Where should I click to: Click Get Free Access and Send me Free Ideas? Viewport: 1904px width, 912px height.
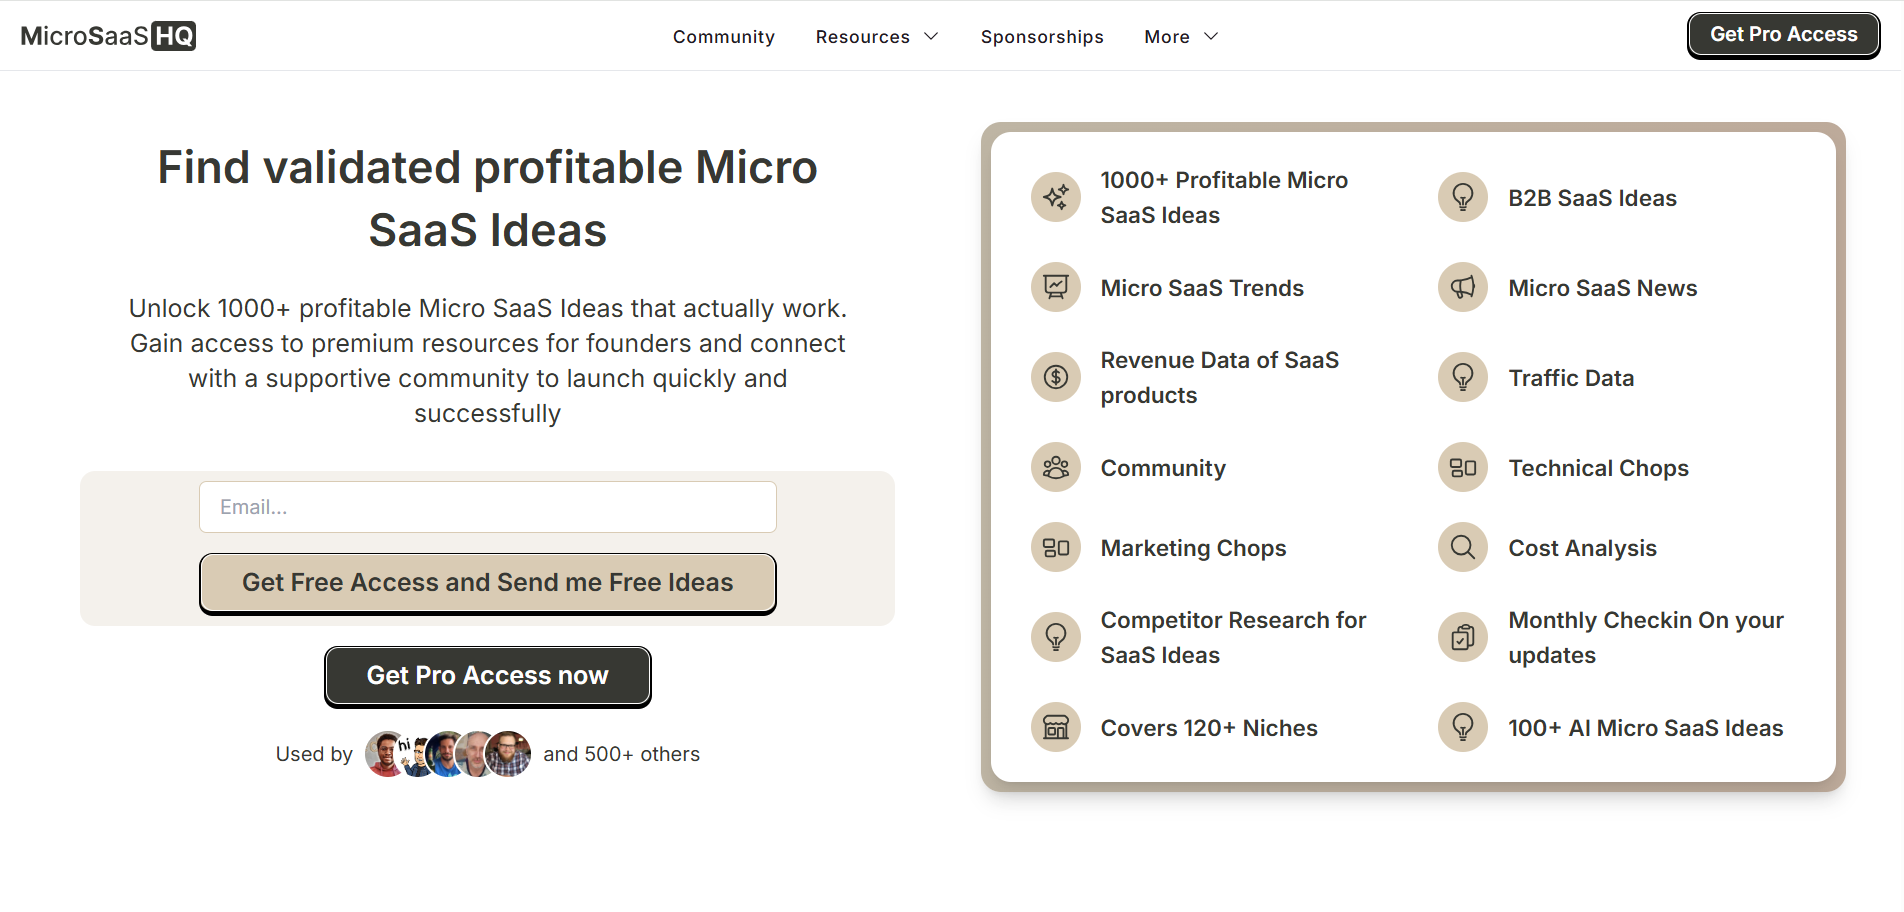(488, 583)
